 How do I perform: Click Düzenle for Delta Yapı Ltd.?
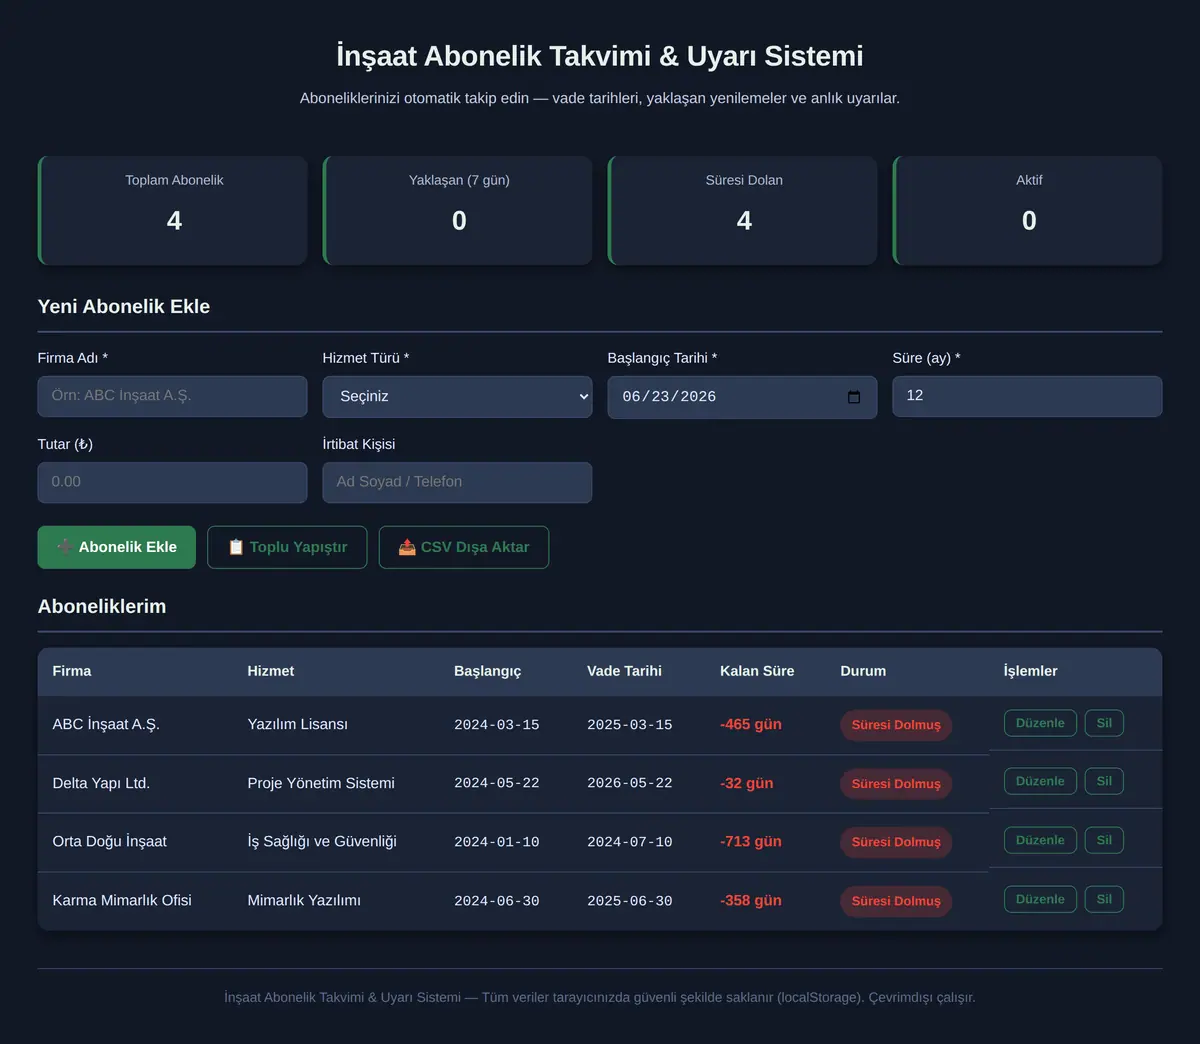(1040, 781)
